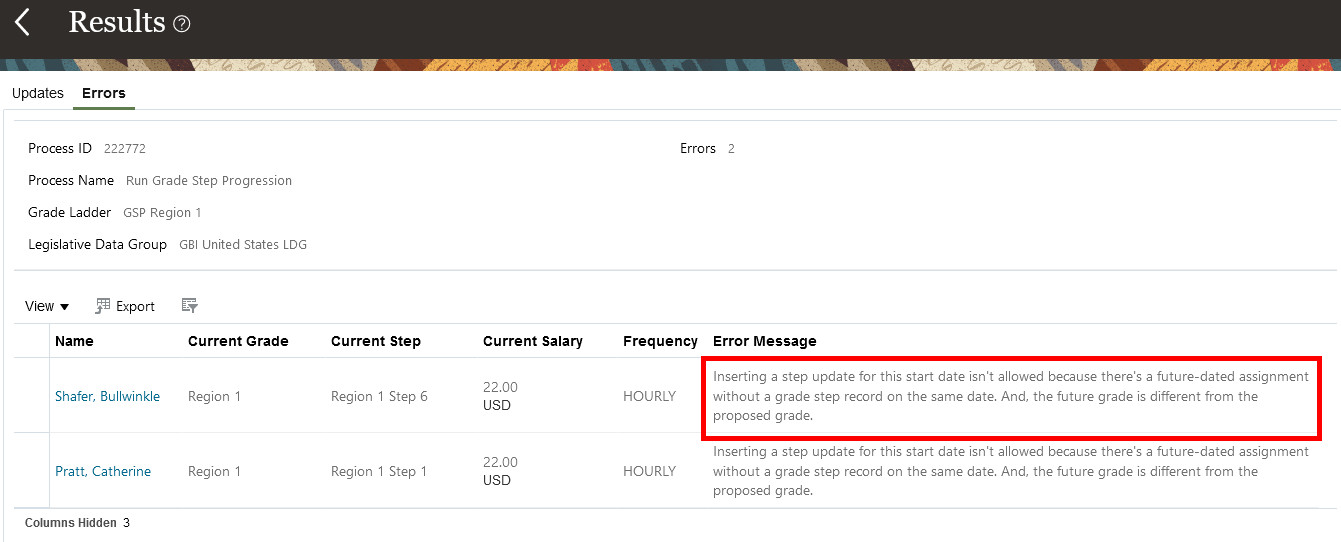Go back using the back arrow
Screen dimensions: 1341x542
click(x=22, y=22)
